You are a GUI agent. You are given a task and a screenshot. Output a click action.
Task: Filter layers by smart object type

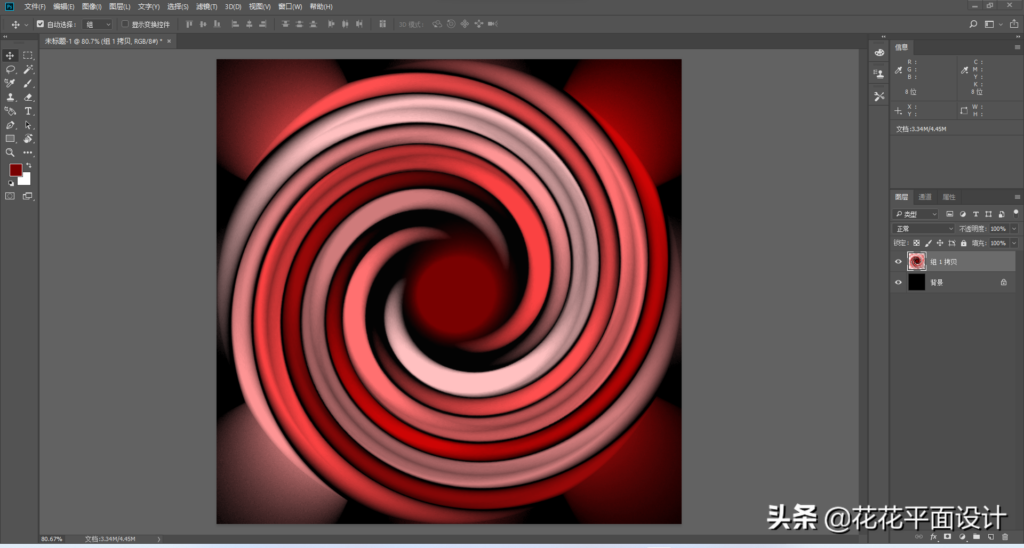click(x=1000, y=214)
